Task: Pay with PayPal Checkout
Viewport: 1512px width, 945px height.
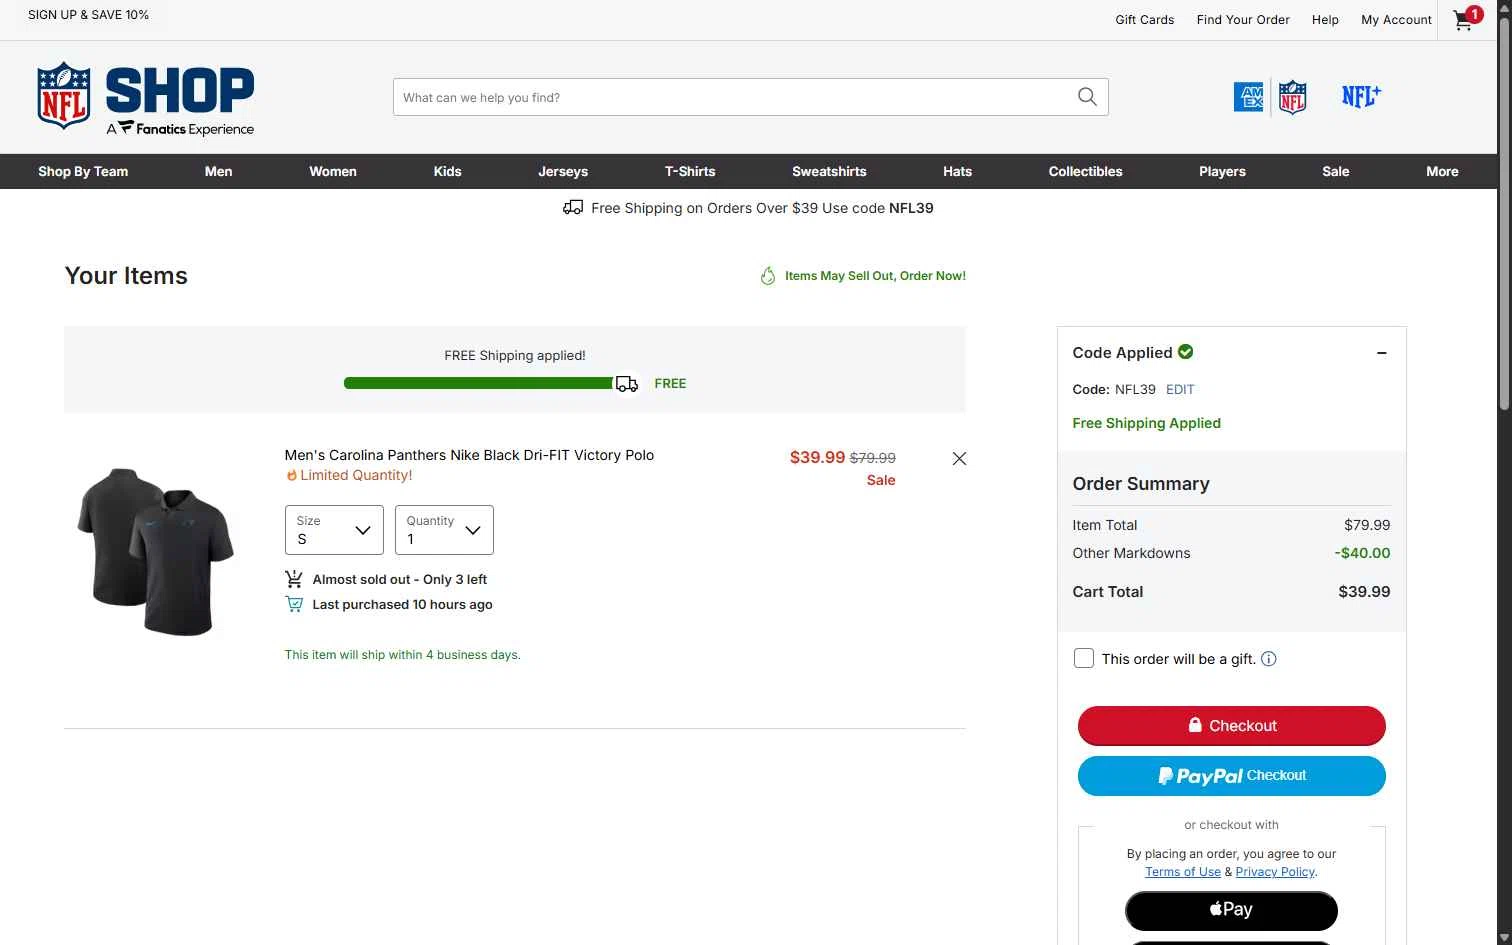Action: (1232, 776)
